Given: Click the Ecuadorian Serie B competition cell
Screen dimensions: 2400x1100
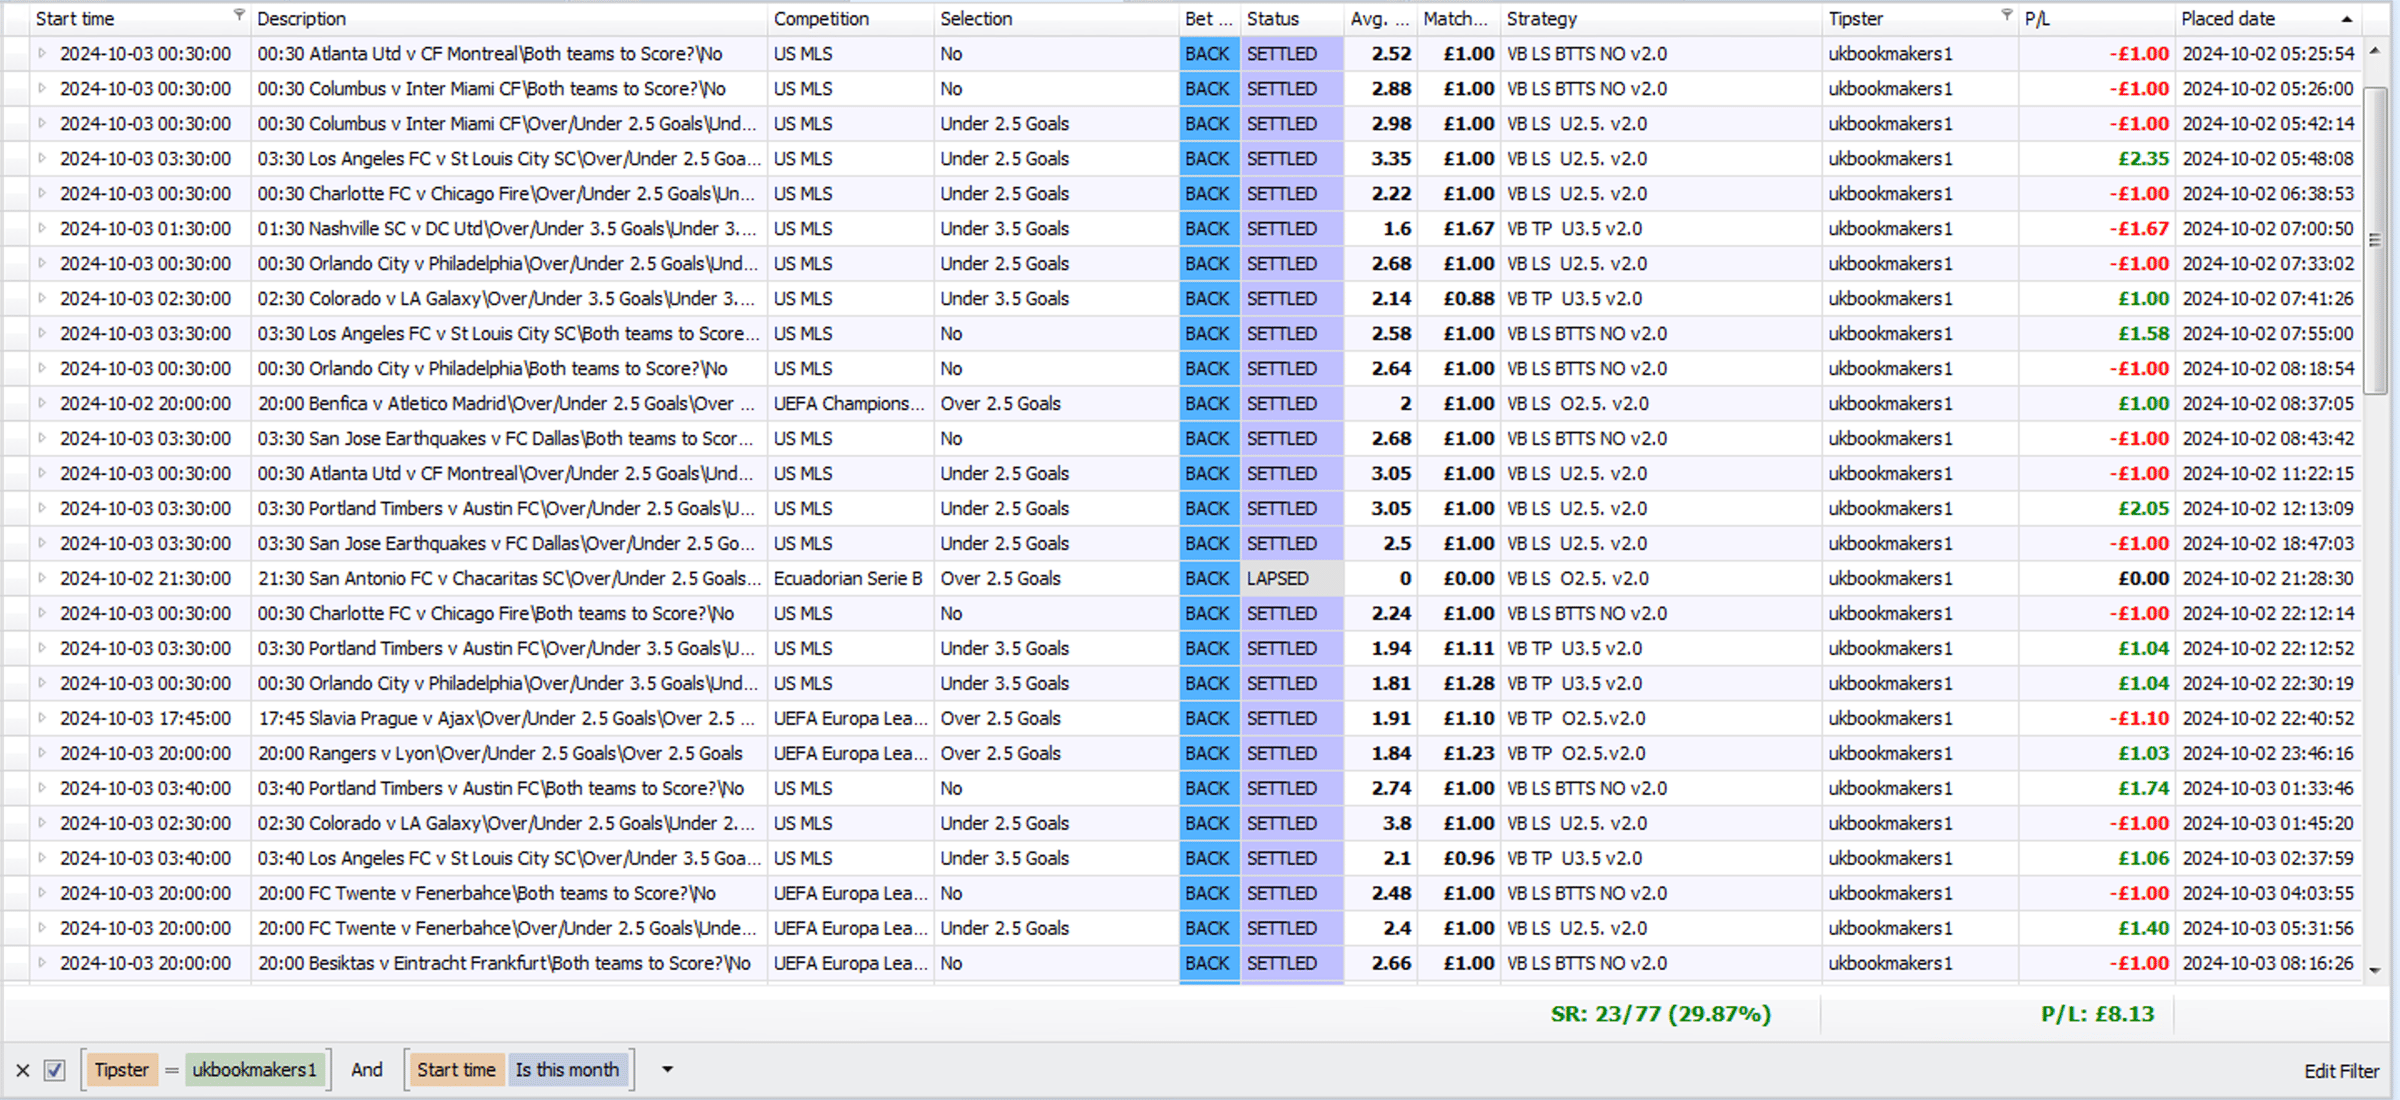Looking at the screenshot, I should [850, 578].
